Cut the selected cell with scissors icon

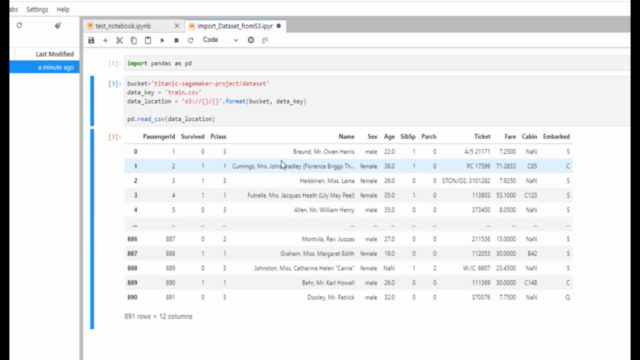coord(119,40)
